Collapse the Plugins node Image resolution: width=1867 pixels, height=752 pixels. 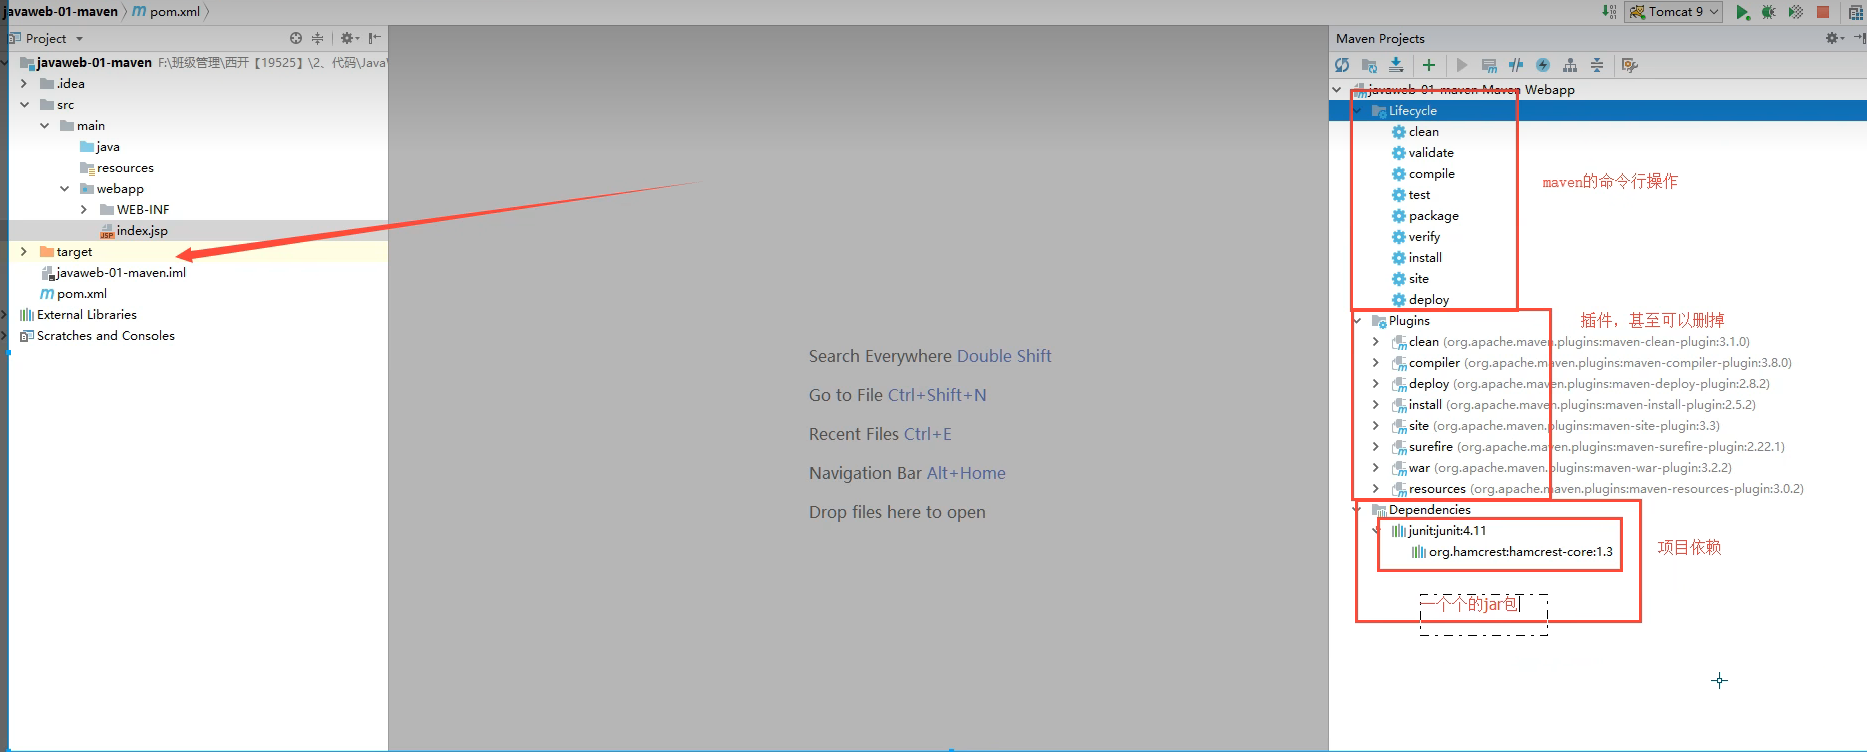coord(1357,321)
